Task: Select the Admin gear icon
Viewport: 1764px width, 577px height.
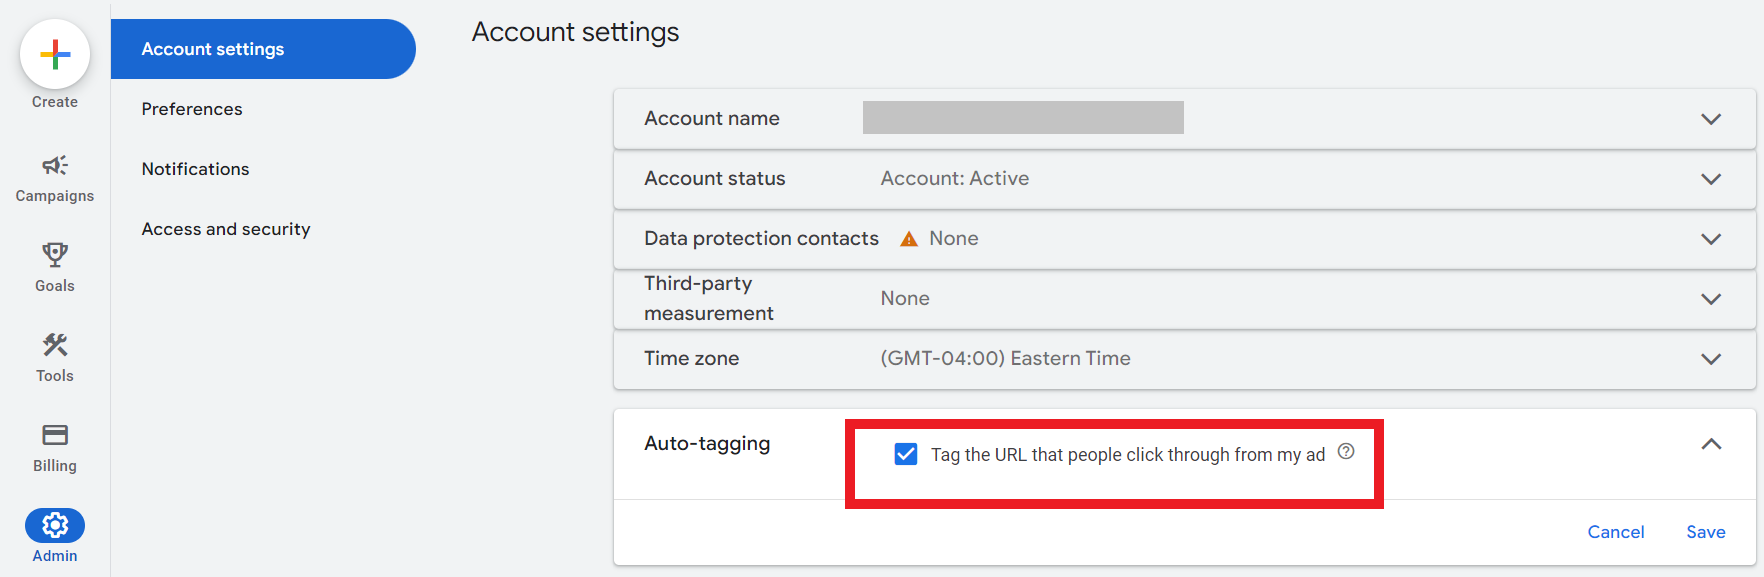Action: tap(54, 524)
